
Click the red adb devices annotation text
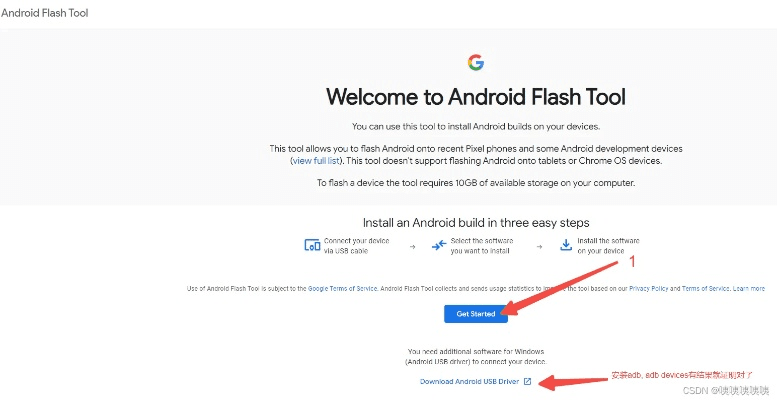(680, 376)
